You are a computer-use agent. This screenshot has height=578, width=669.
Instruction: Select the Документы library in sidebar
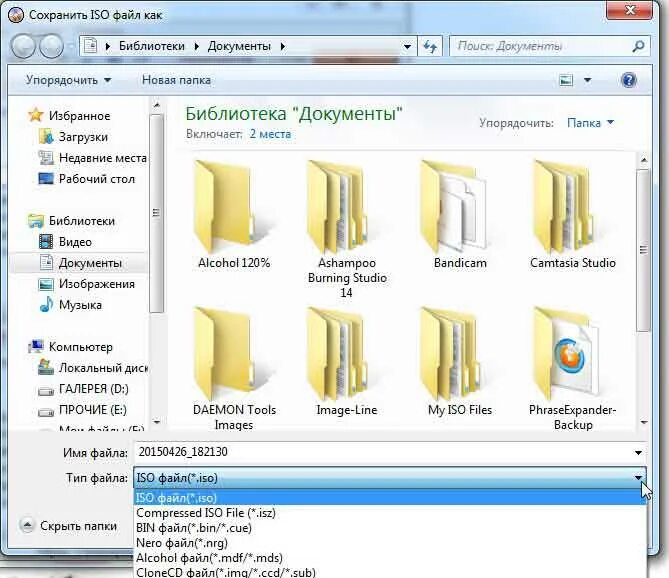(x=90, y=263)
